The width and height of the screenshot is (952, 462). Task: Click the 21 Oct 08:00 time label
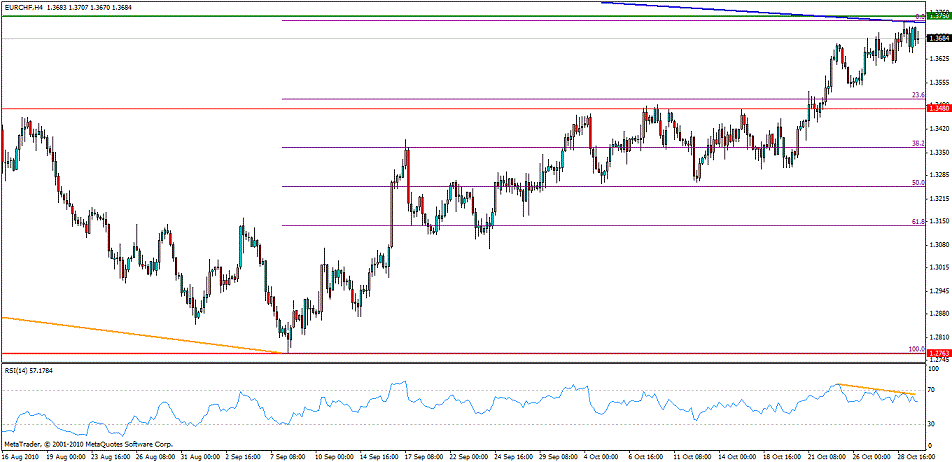pyautogui.click(x=828, y=455)
